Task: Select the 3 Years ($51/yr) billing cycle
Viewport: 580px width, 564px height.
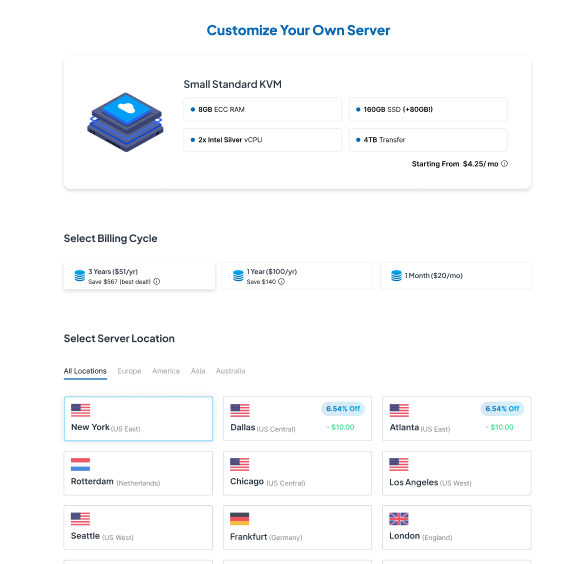Action: coord(139,276)
